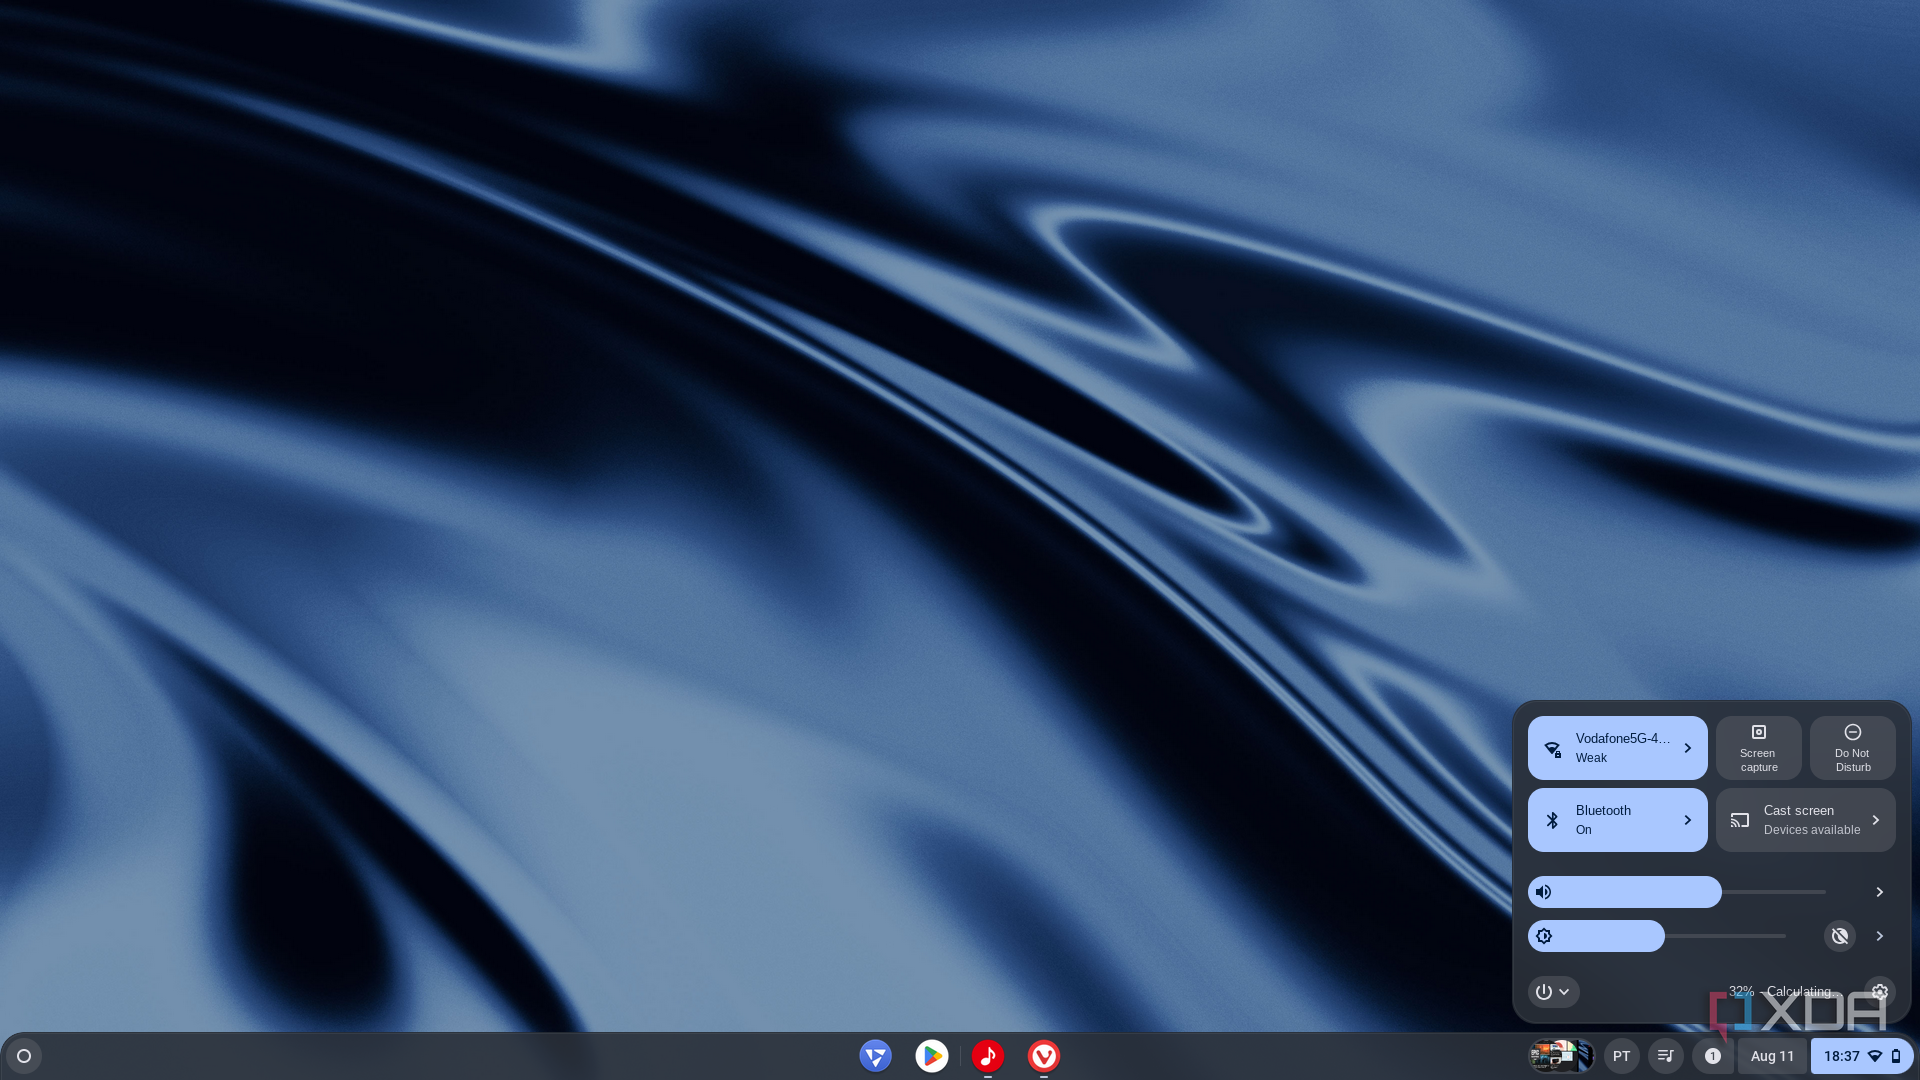
Task: Open the Vivaldi browser from shelf
Action: (x=1043, y=1056)
